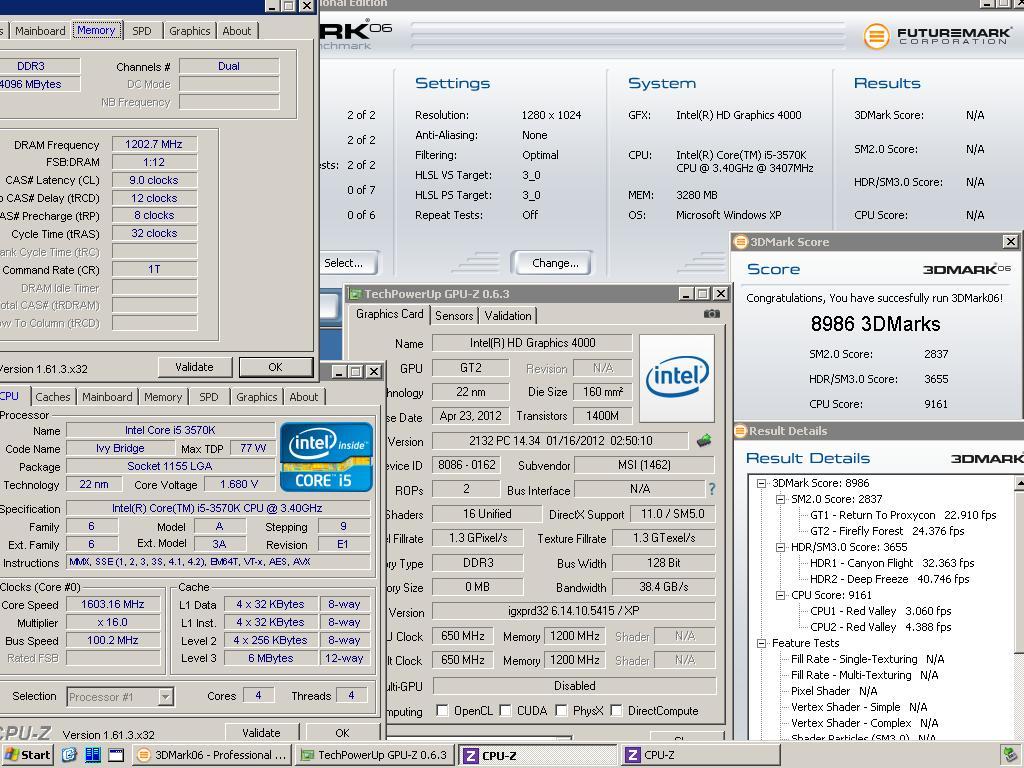Open the Sensors tab in GPU-Z
The image size is (1024, 768).
point(454,316)
